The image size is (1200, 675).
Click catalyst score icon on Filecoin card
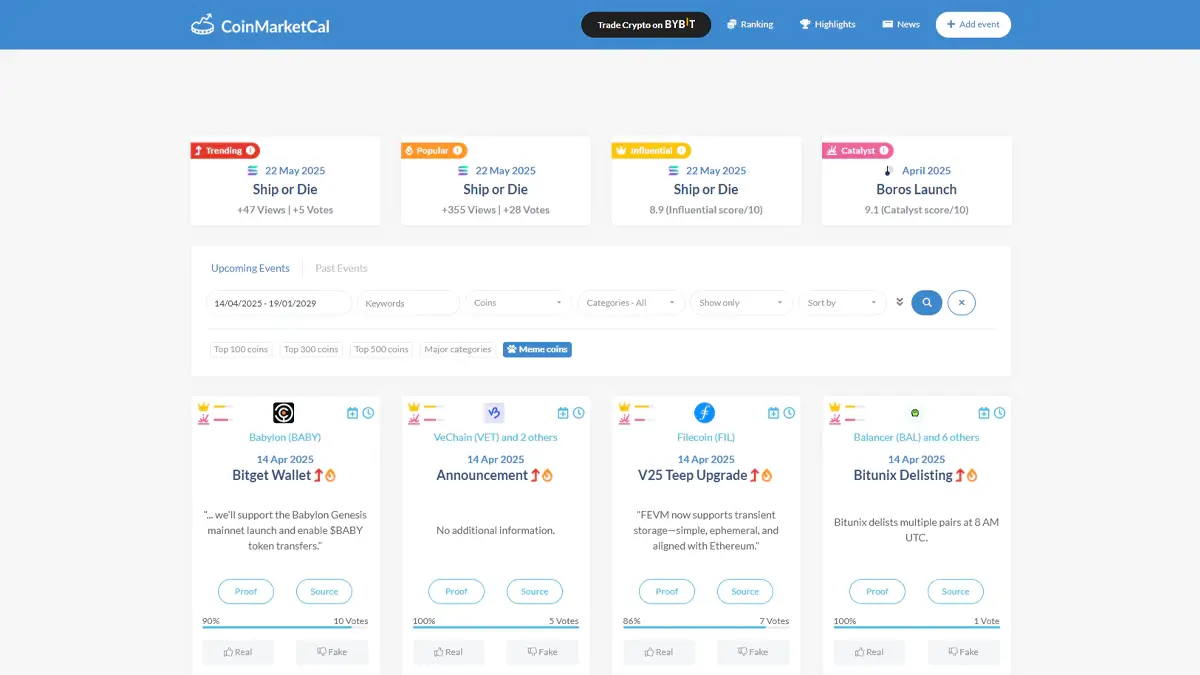tap(625, 420)
